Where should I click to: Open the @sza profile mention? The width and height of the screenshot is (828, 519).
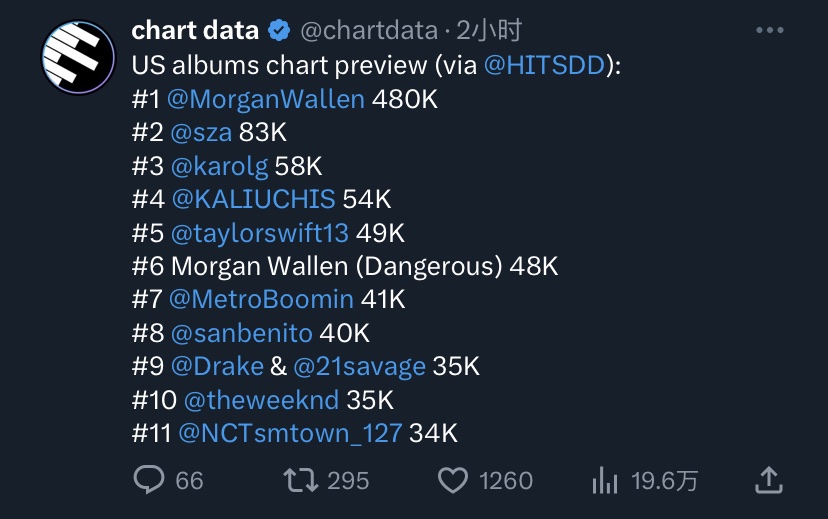tap(201, 133)
